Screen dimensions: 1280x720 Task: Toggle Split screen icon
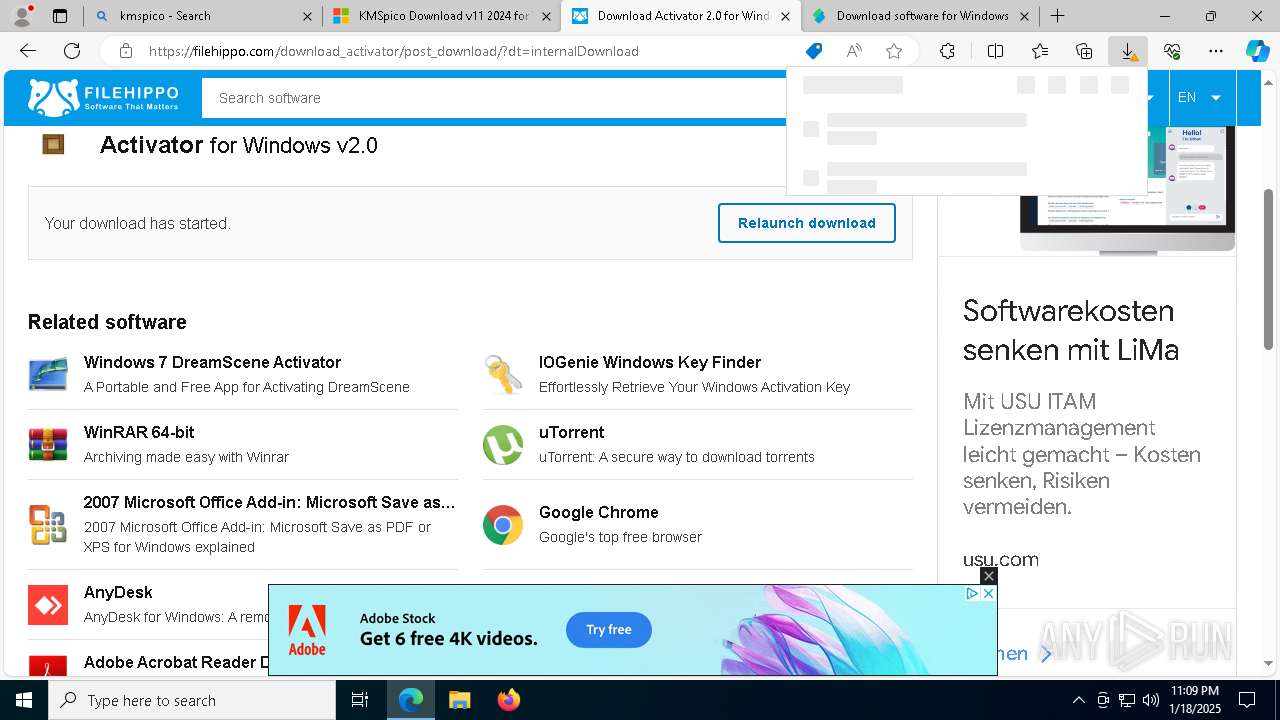995,51
